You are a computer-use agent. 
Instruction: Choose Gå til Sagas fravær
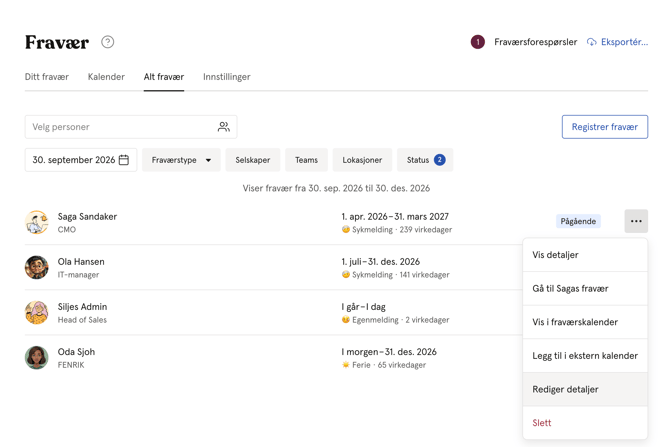pyautogui.click(x=585, y=288)
